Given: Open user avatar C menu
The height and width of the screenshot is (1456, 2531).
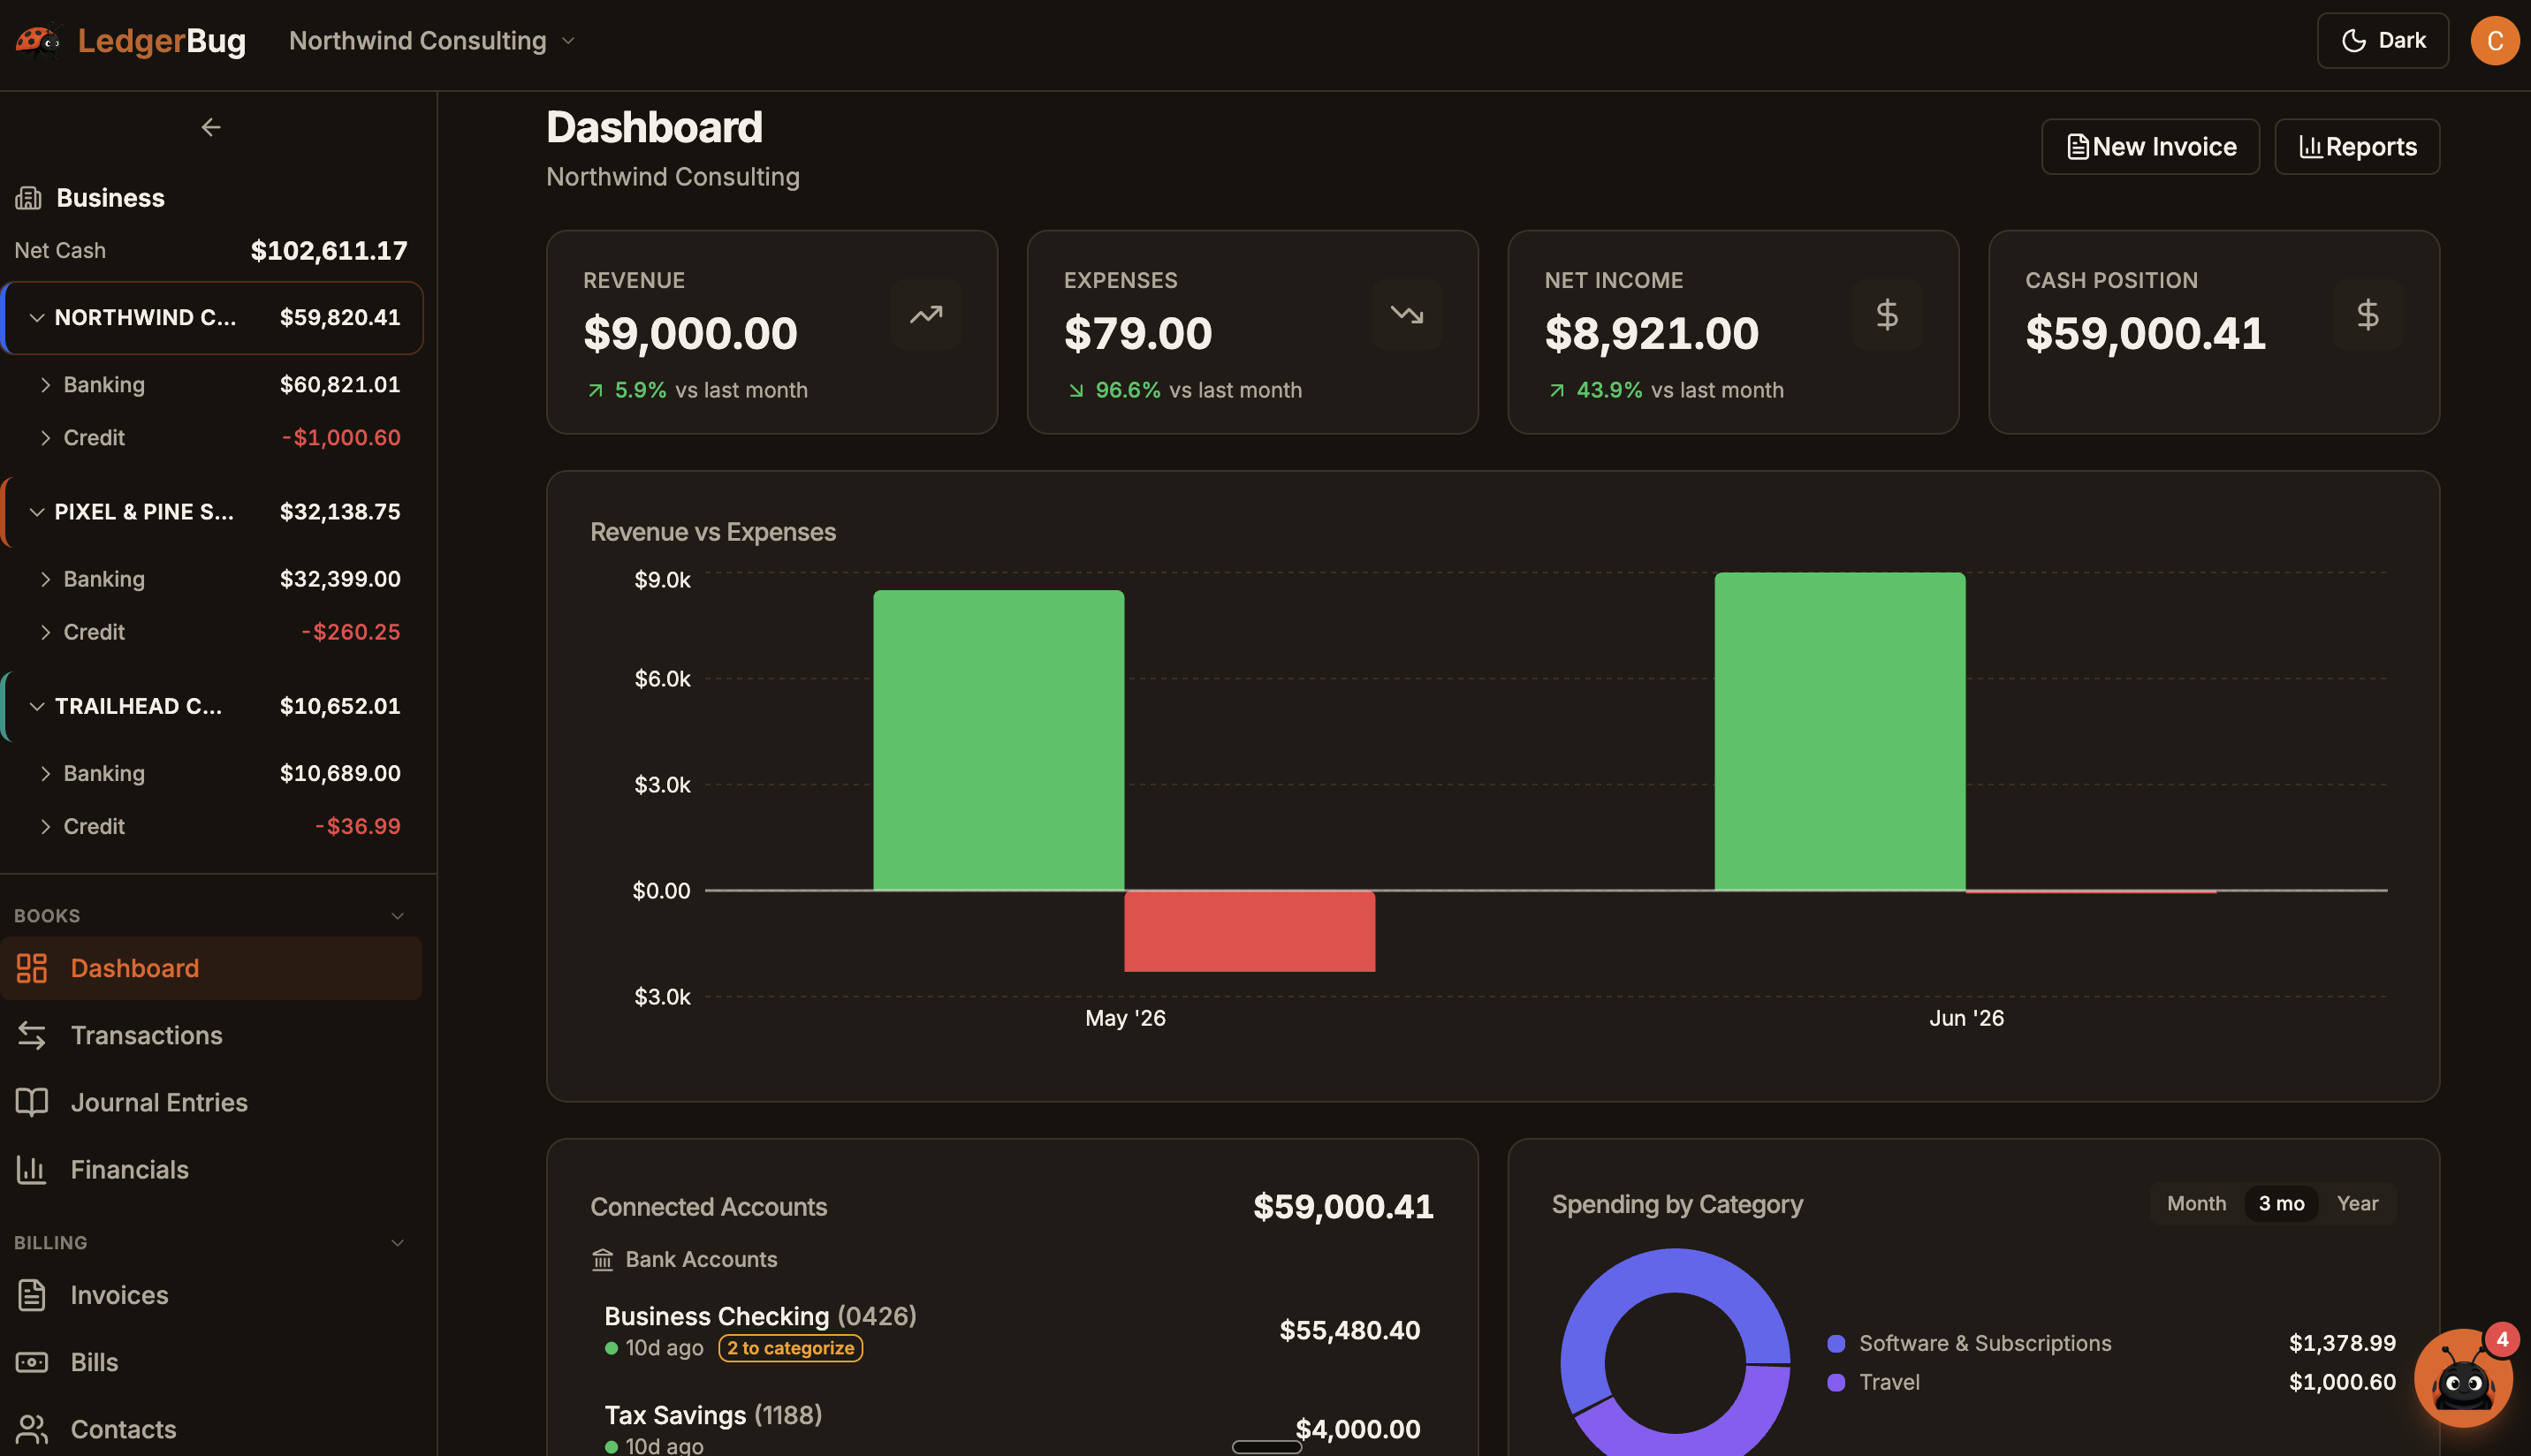Looking at the screenshot, I should (x=2495, y=41).
